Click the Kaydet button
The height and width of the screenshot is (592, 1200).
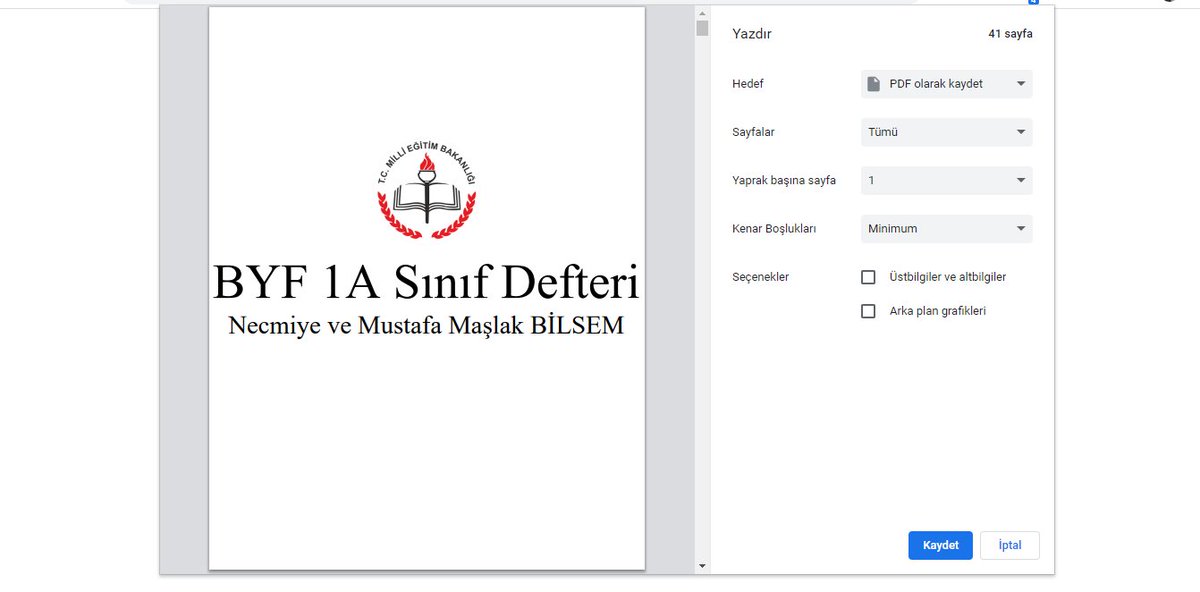(940, 545)
